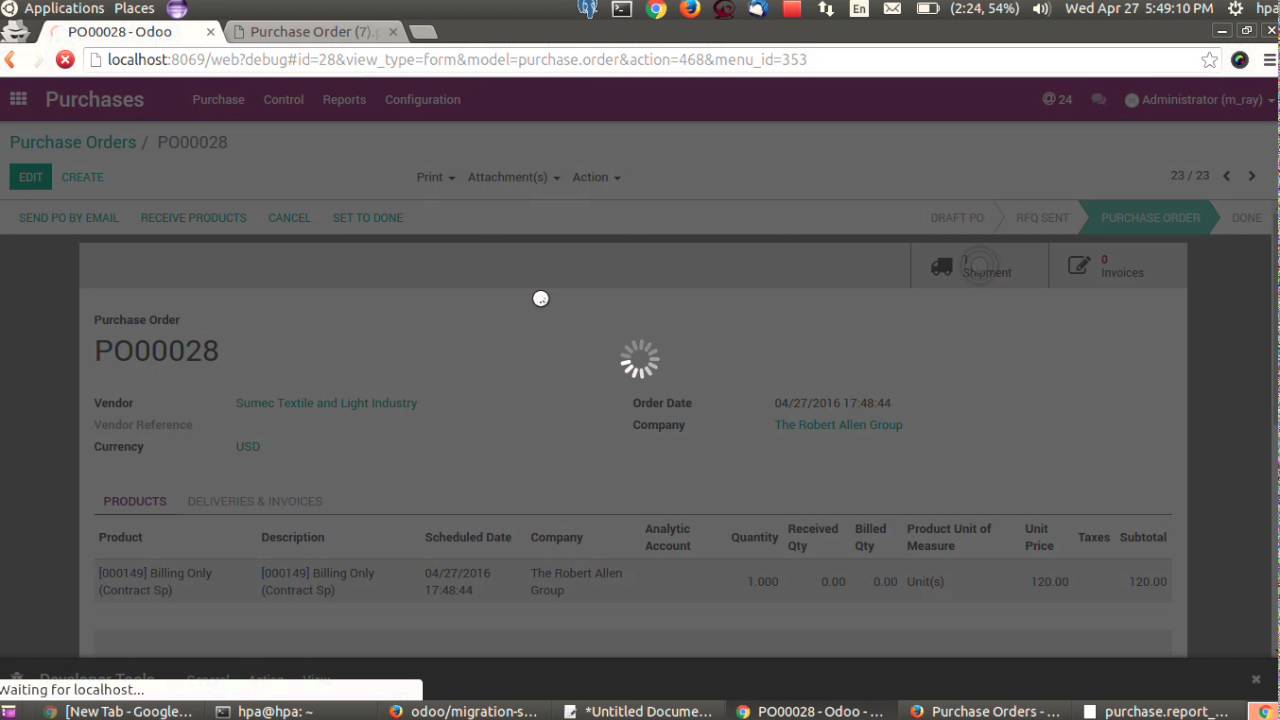Open the mail envelope indicator
The width and height of the screenshot is (1280, 720).
click(x=892, y=9)
